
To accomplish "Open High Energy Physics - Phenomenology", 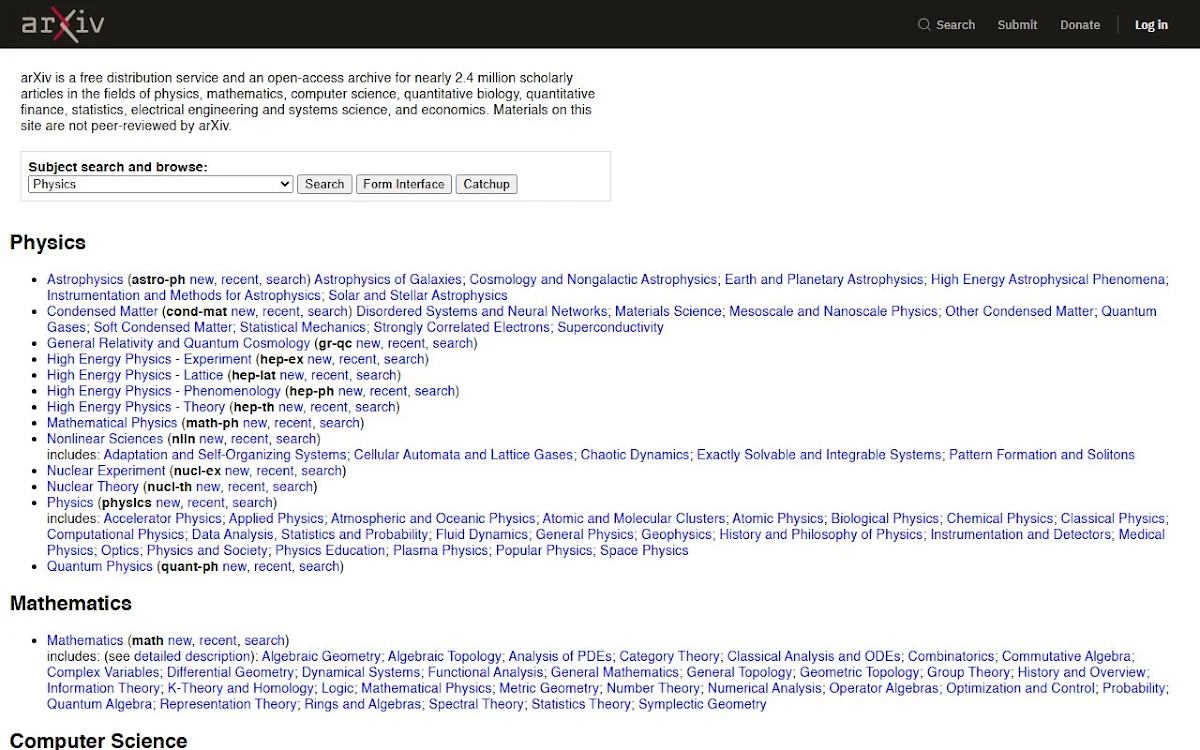I will 164,391.
